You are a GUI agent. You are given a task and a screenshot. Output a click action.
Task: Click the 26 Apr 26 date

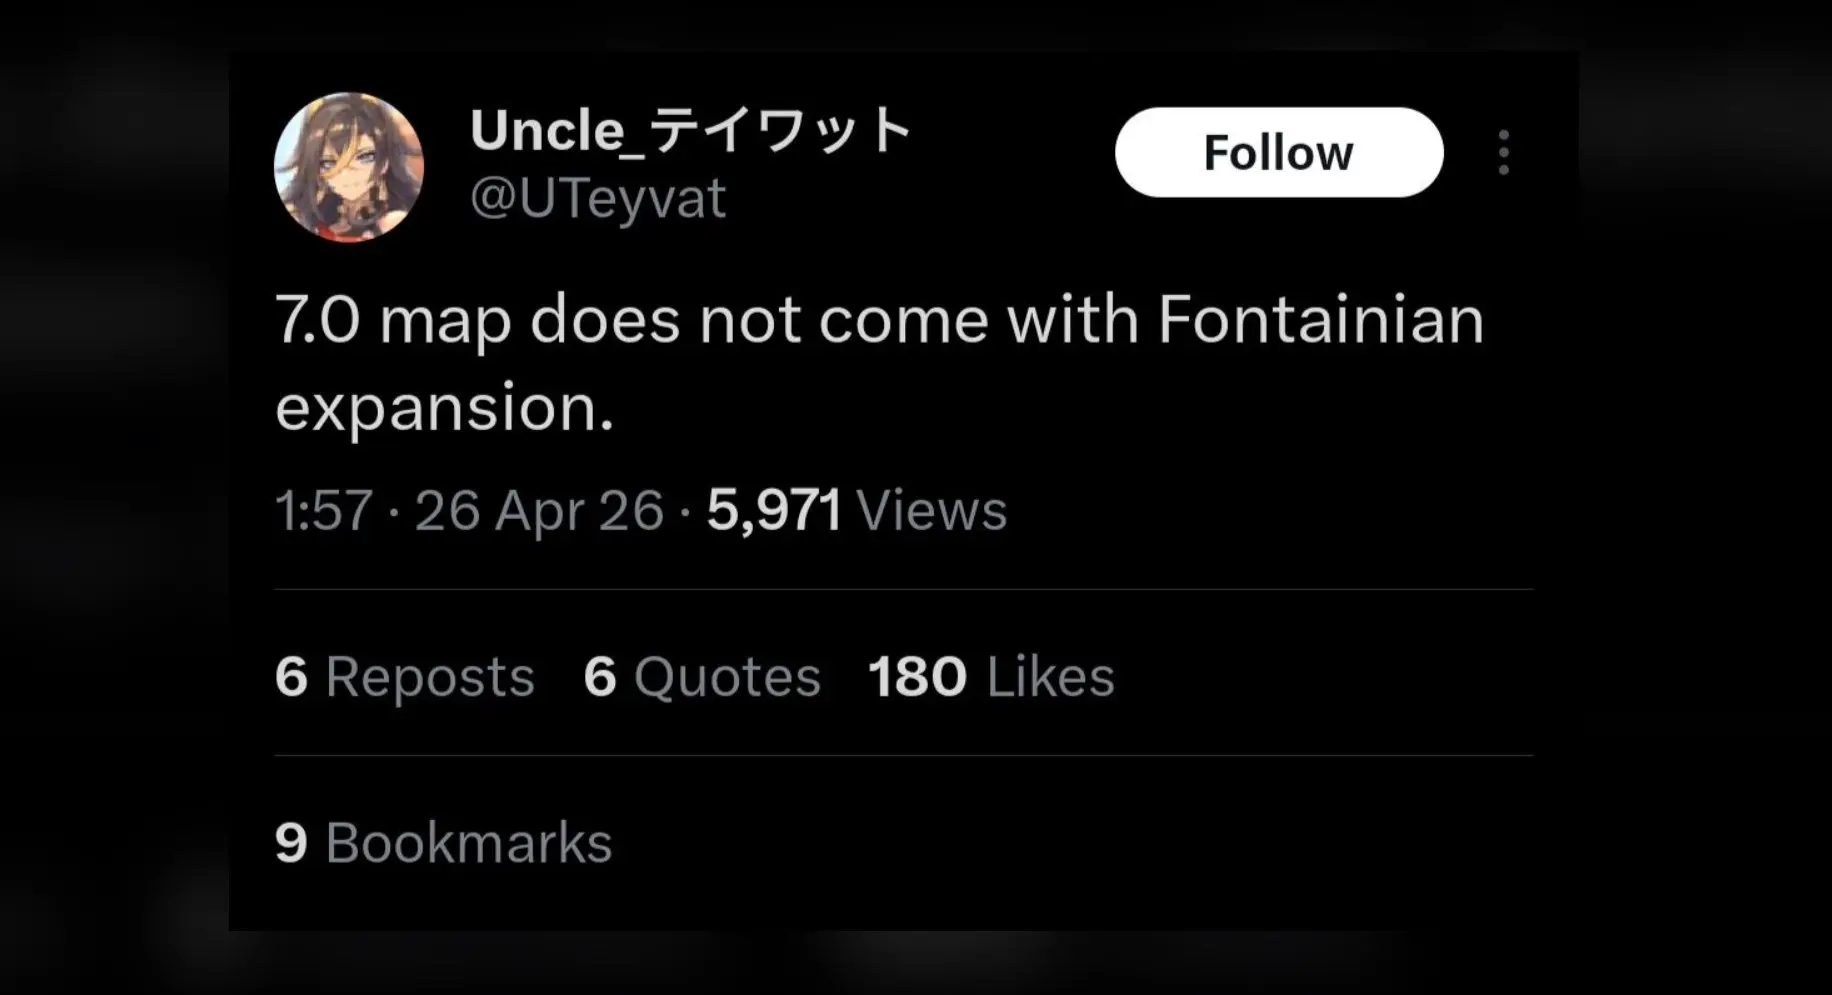539,511
